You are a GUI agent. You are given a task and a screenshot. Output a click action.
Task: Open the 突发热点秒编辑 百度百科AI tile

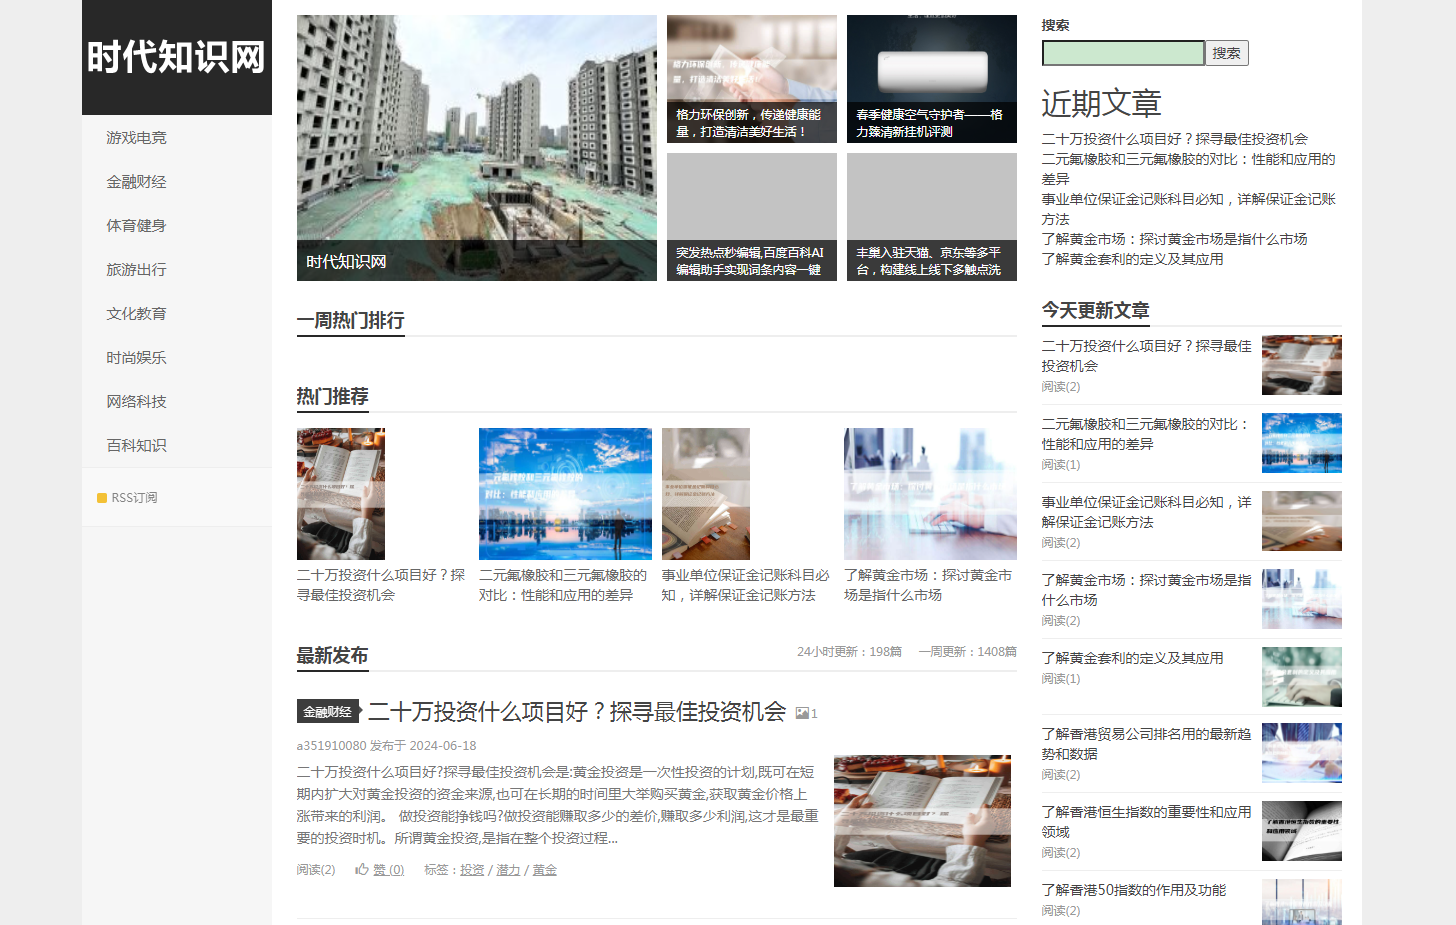[x=752, y=217]
